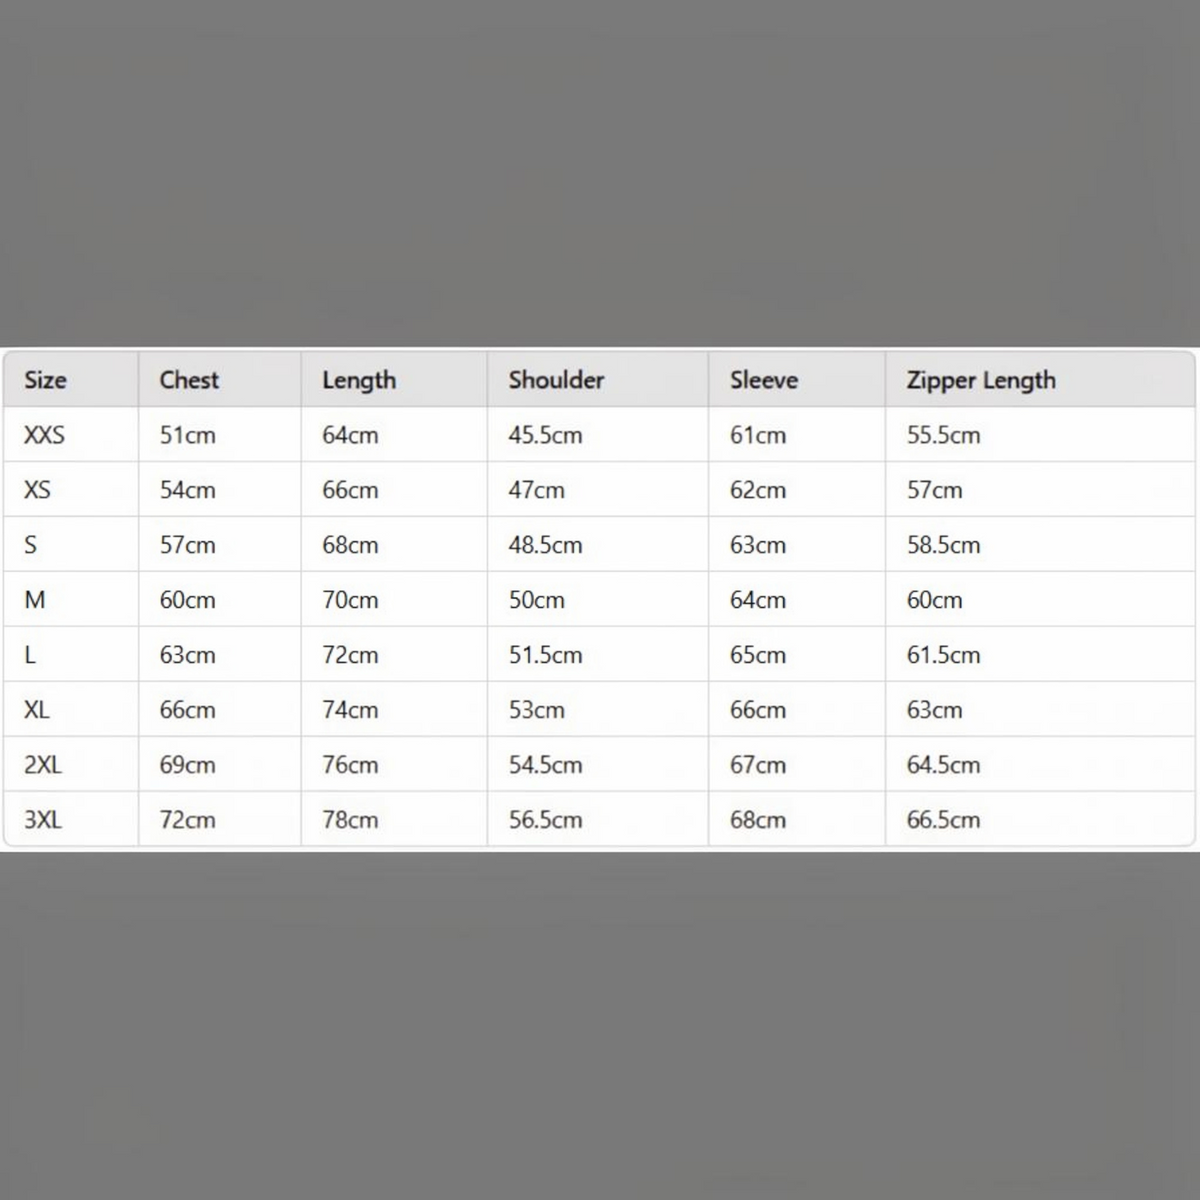Click the 3XL size row label
This screenshot has width=1200, height=1200.
pos(43,820)
